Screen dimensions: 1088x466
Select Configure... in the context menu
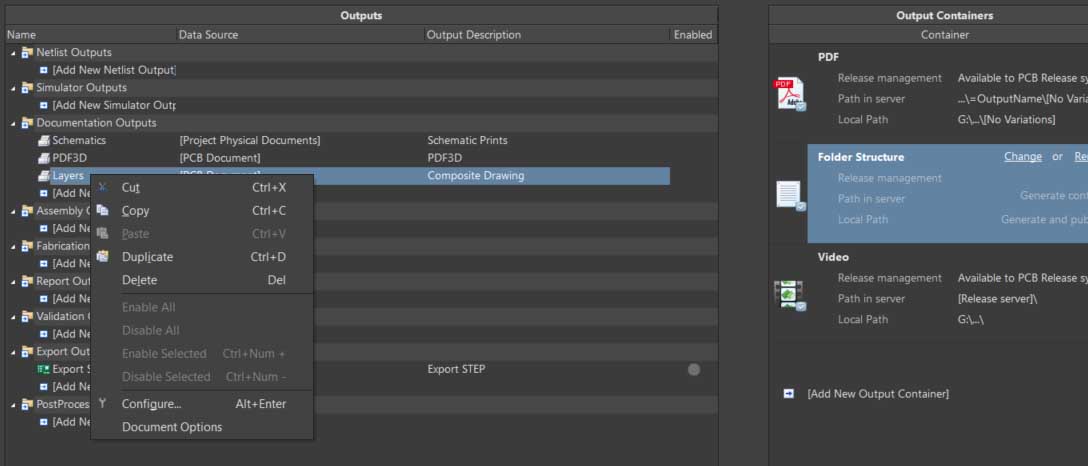(151, 404)
